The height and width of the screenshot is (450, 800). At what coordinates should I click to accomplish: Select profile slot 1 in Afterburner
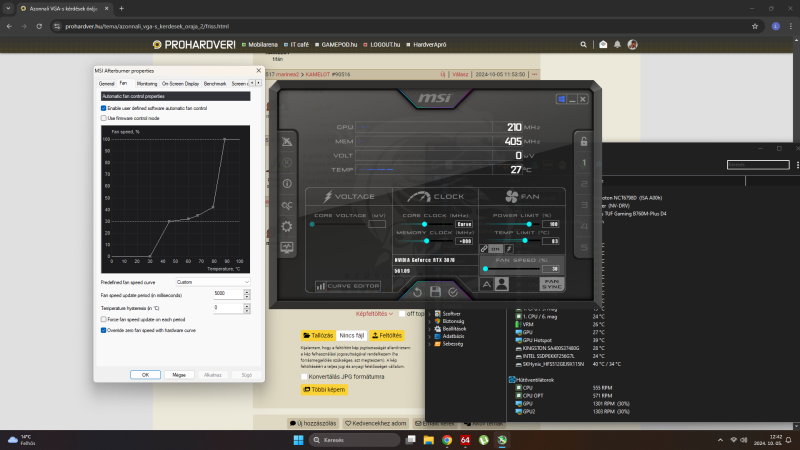pyautogui.click(x=584, y=163)
